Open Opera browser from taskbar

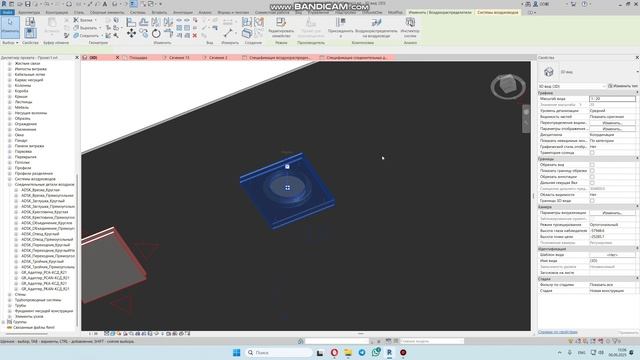click(x=334, y=352)
